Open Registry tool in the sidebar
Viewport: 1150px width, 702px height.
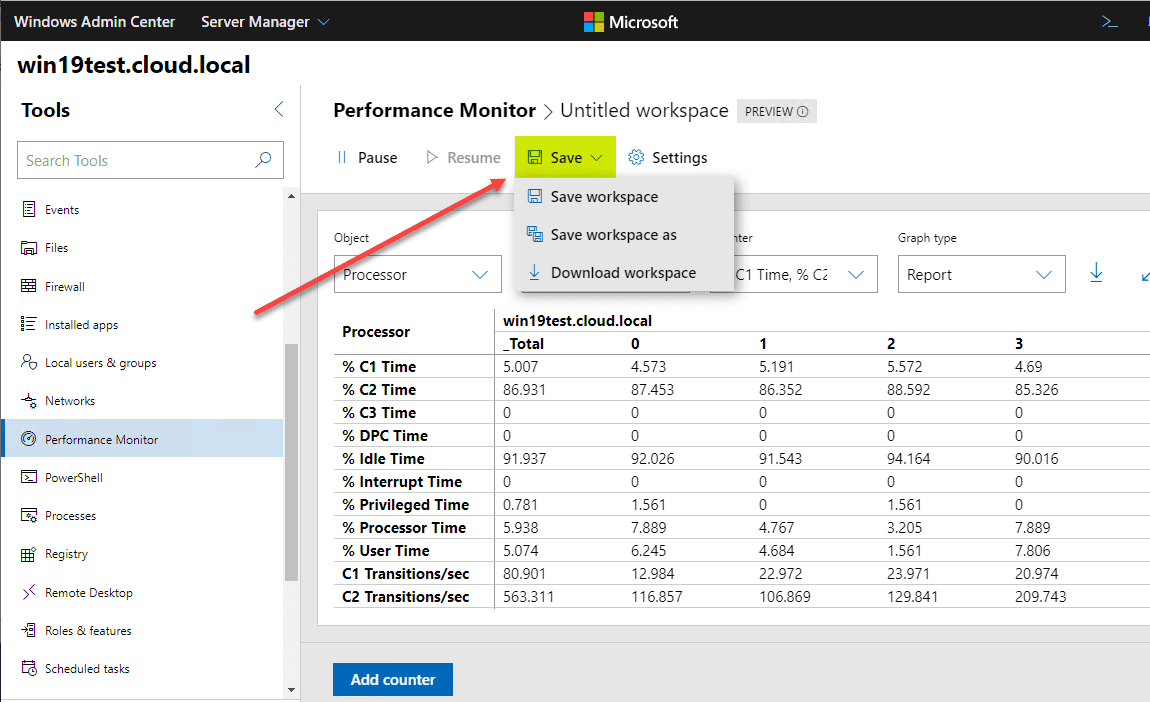pos(66,554)
